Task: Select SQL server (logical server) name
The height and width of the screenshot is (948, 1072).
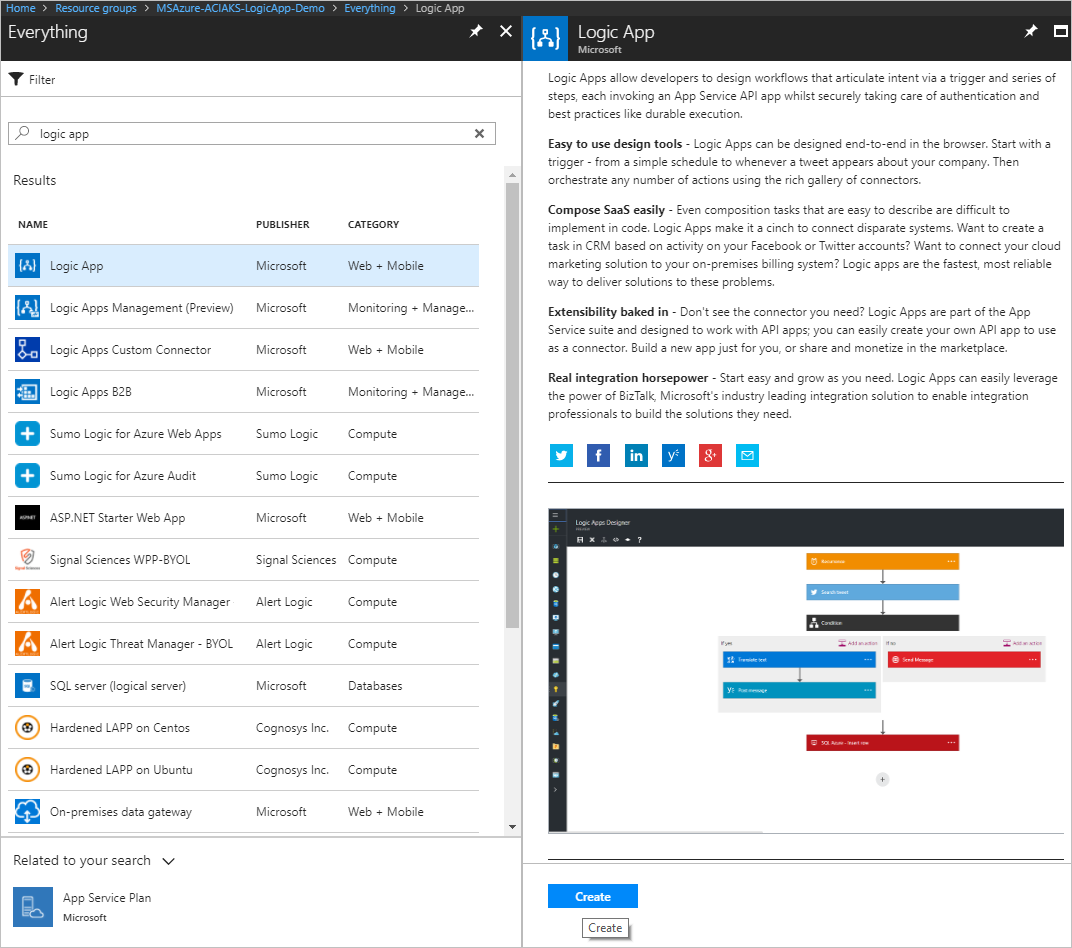Action: [x=118, y=686]
